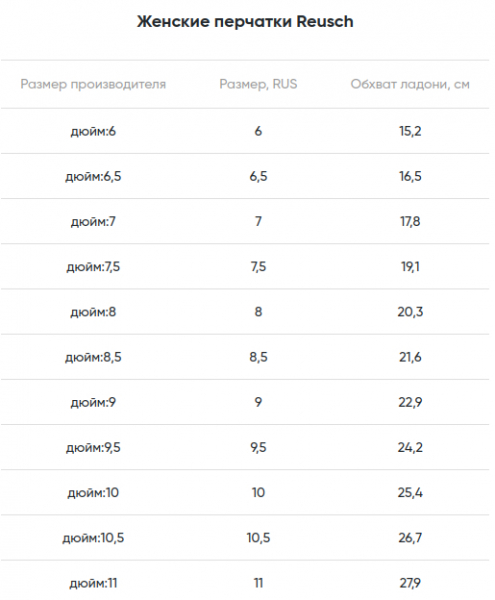The width and height of the screenshot is (495, 600).
Task: Click the palm girth value 24,2
Action: [x=410, y=448]
